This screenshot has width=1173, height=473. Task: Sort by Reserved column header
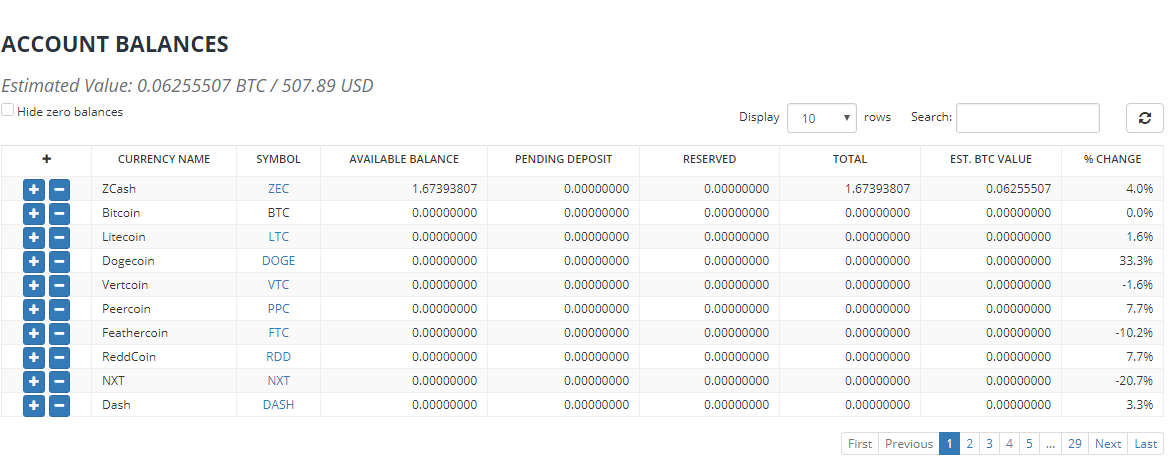tap(709, 159)
